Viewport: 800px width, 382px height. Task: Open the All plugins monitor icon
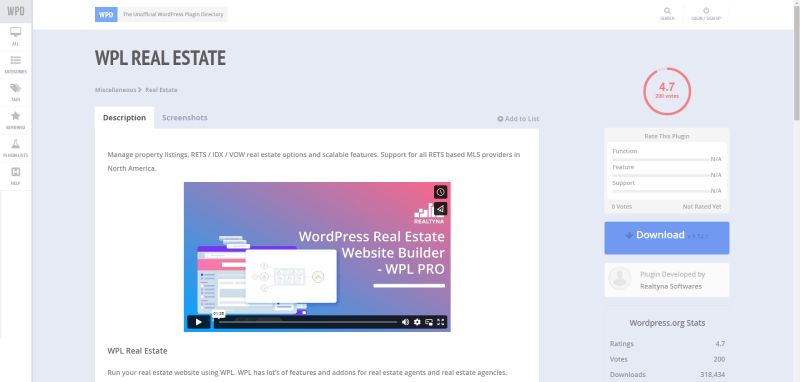tap(15, 32)
